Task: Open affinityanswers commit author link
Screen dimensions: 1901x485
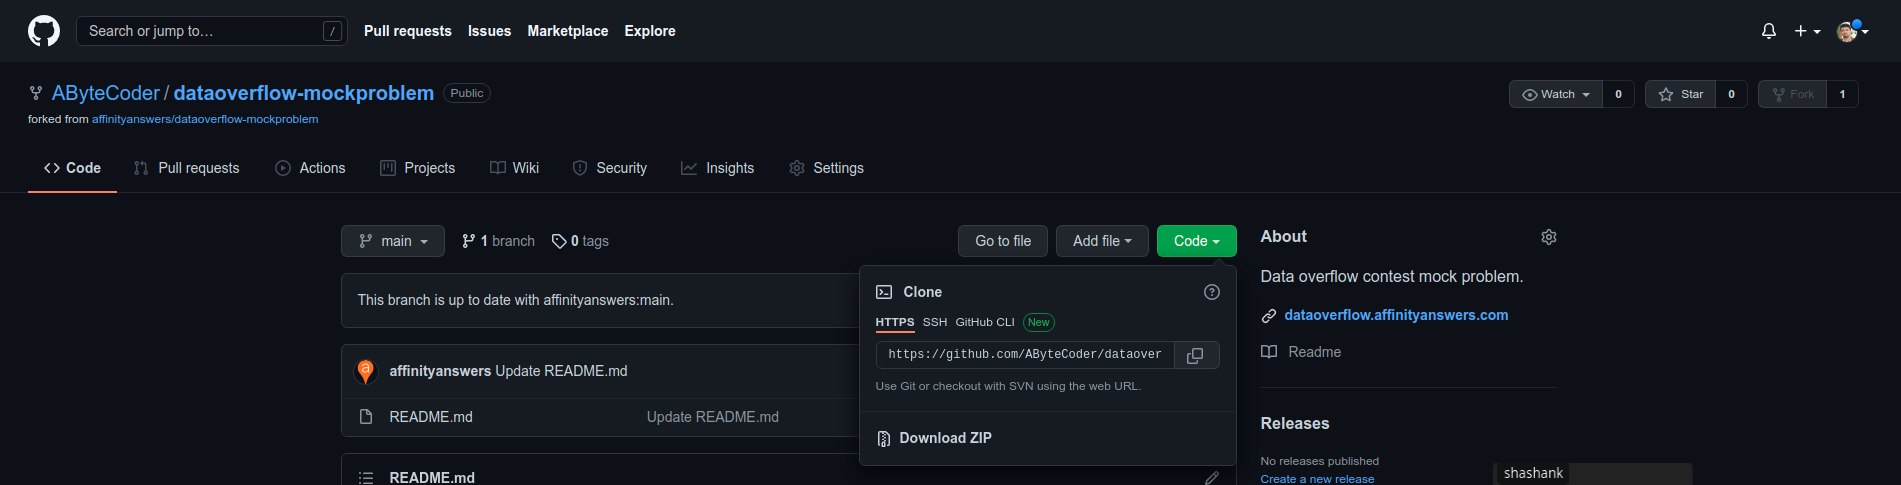Action: (440, 371)
